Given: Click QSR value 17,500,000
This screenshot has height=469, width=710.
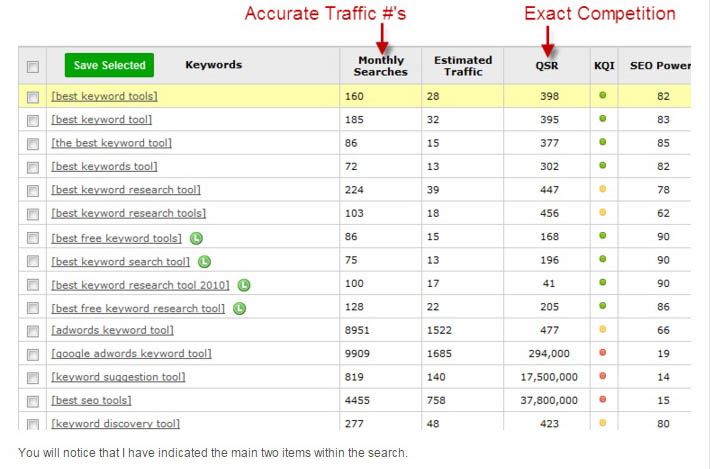Looking at the screenshot, I should coord(549,377).
